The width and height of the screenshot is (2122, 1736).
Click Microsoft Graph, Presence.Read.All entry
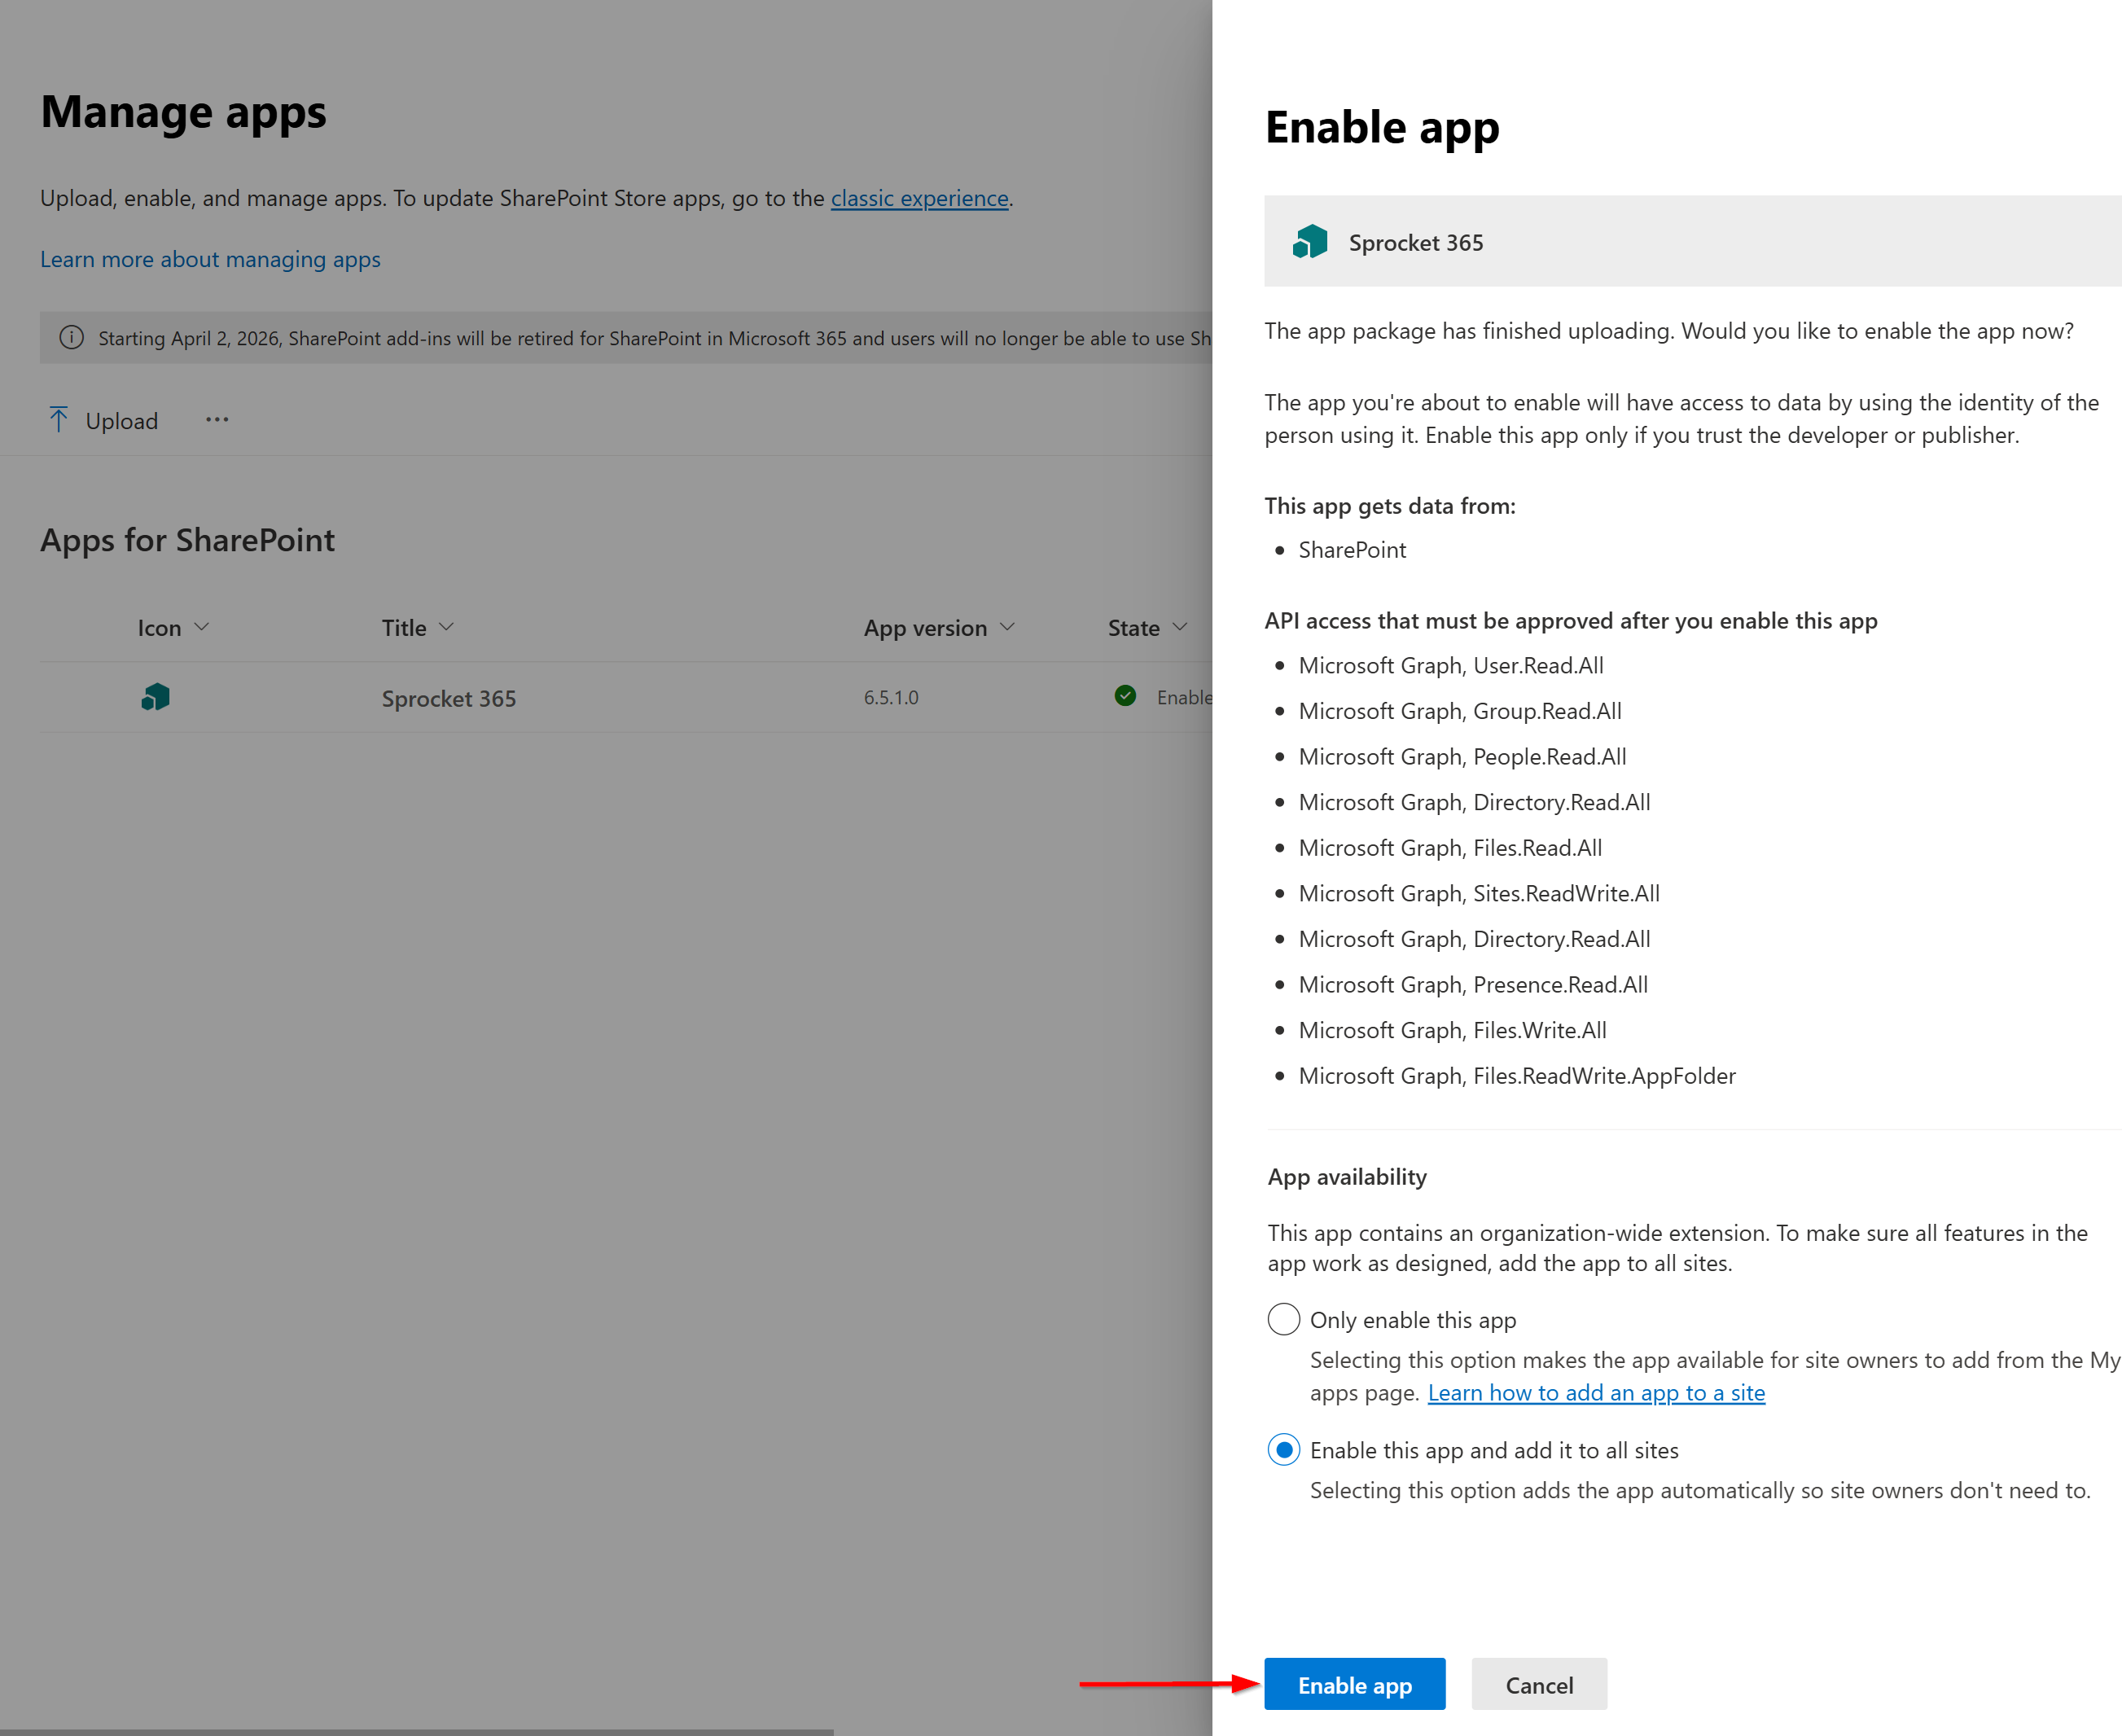[x=1473, y=984]
